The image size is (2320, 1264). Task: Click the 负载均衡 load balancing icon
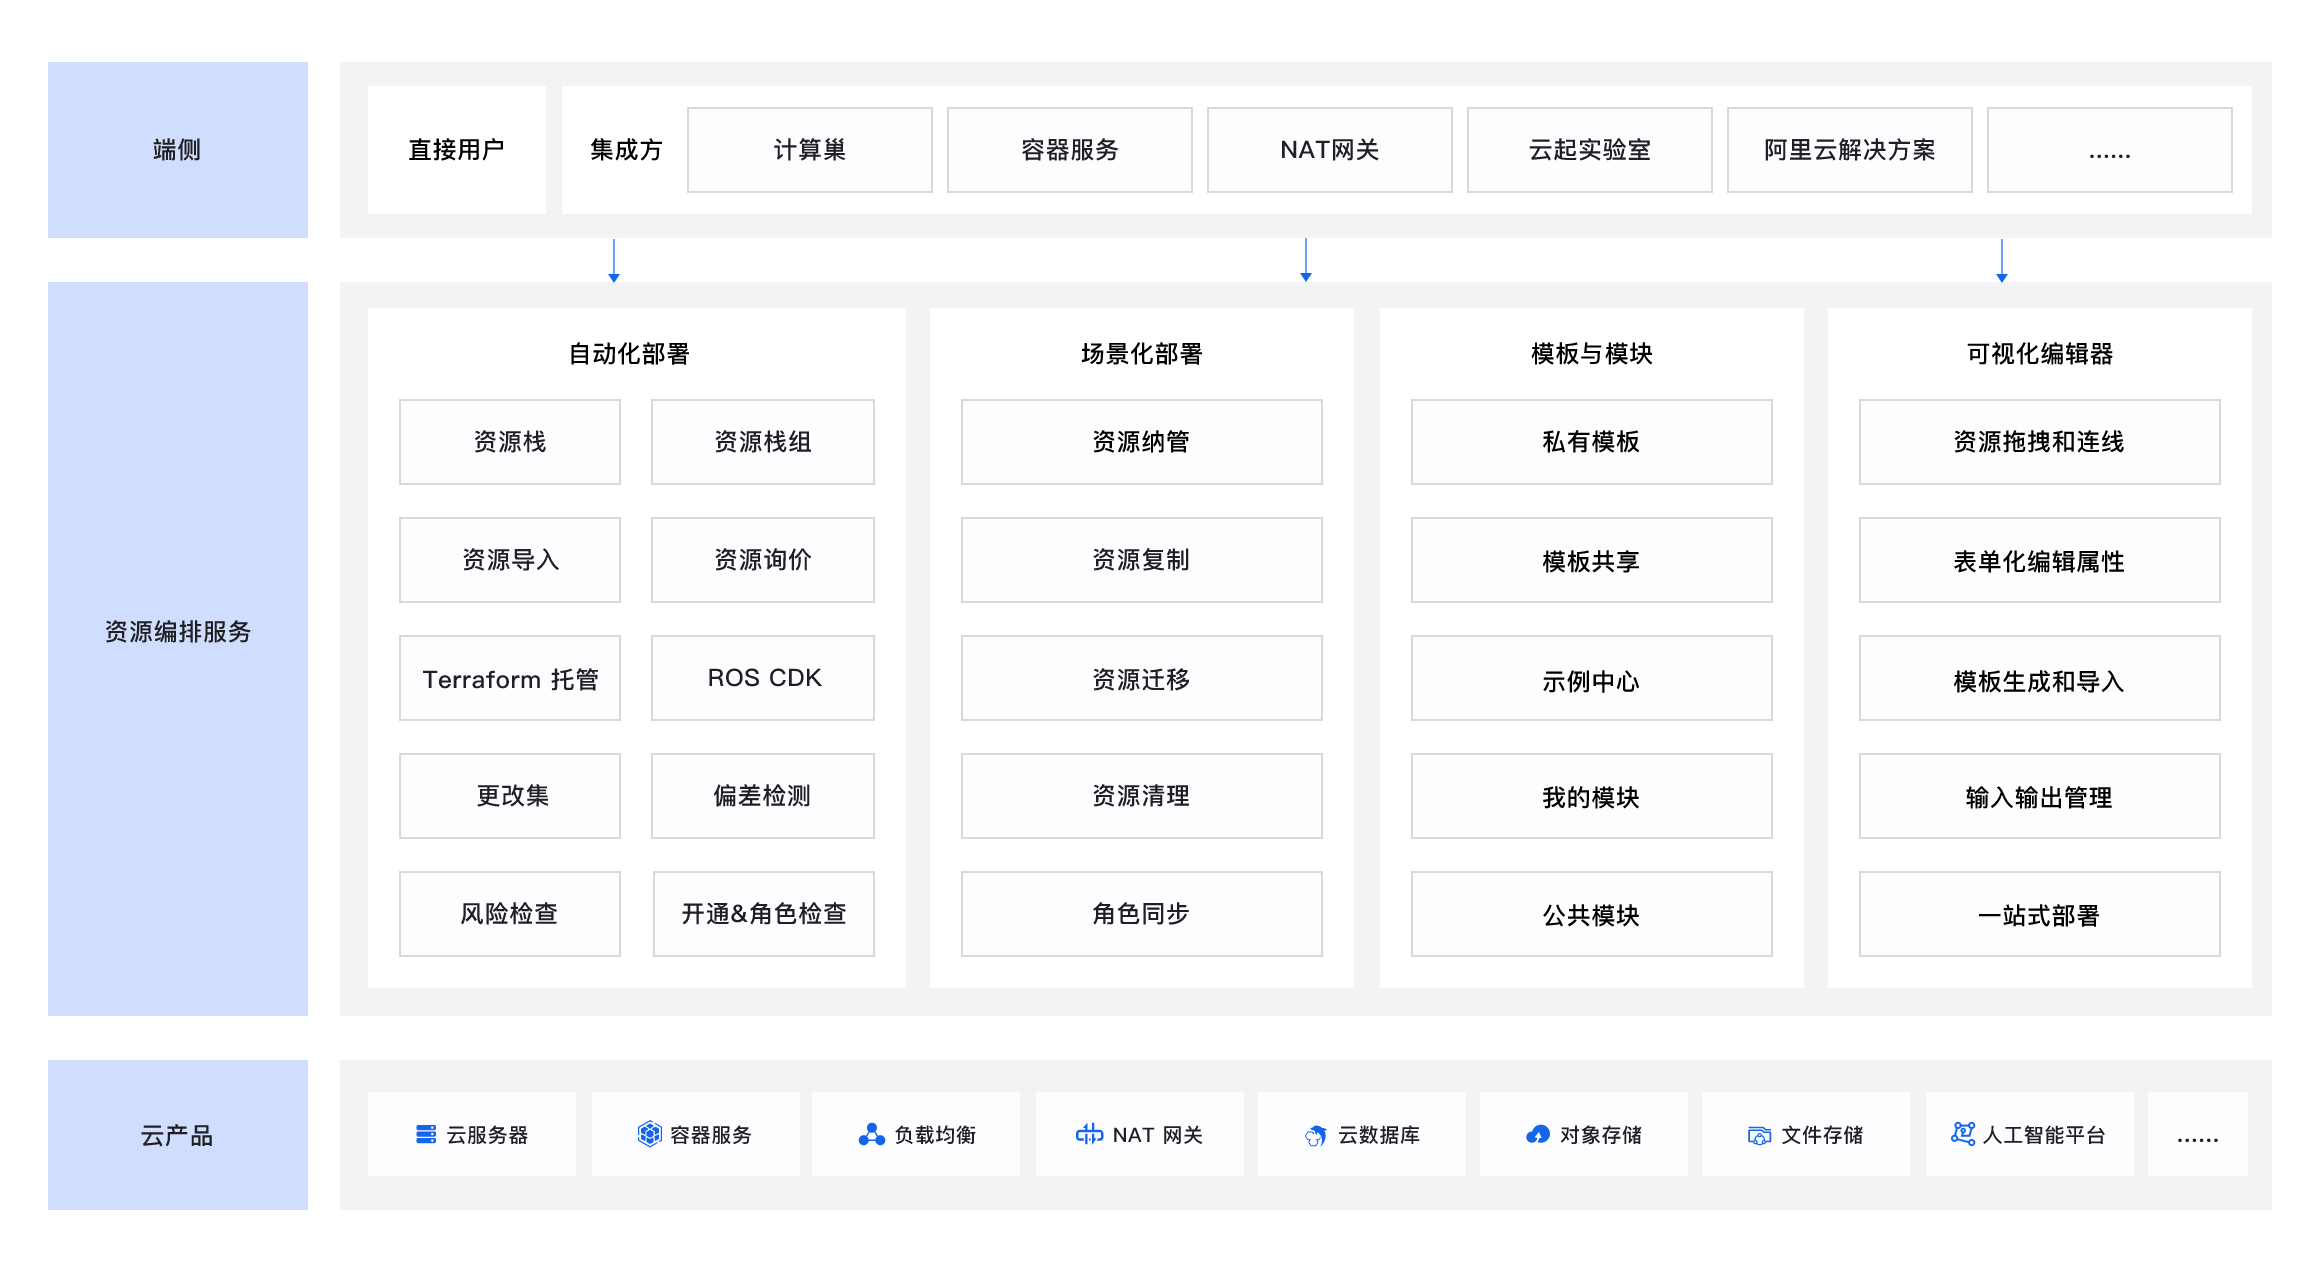870,1134
